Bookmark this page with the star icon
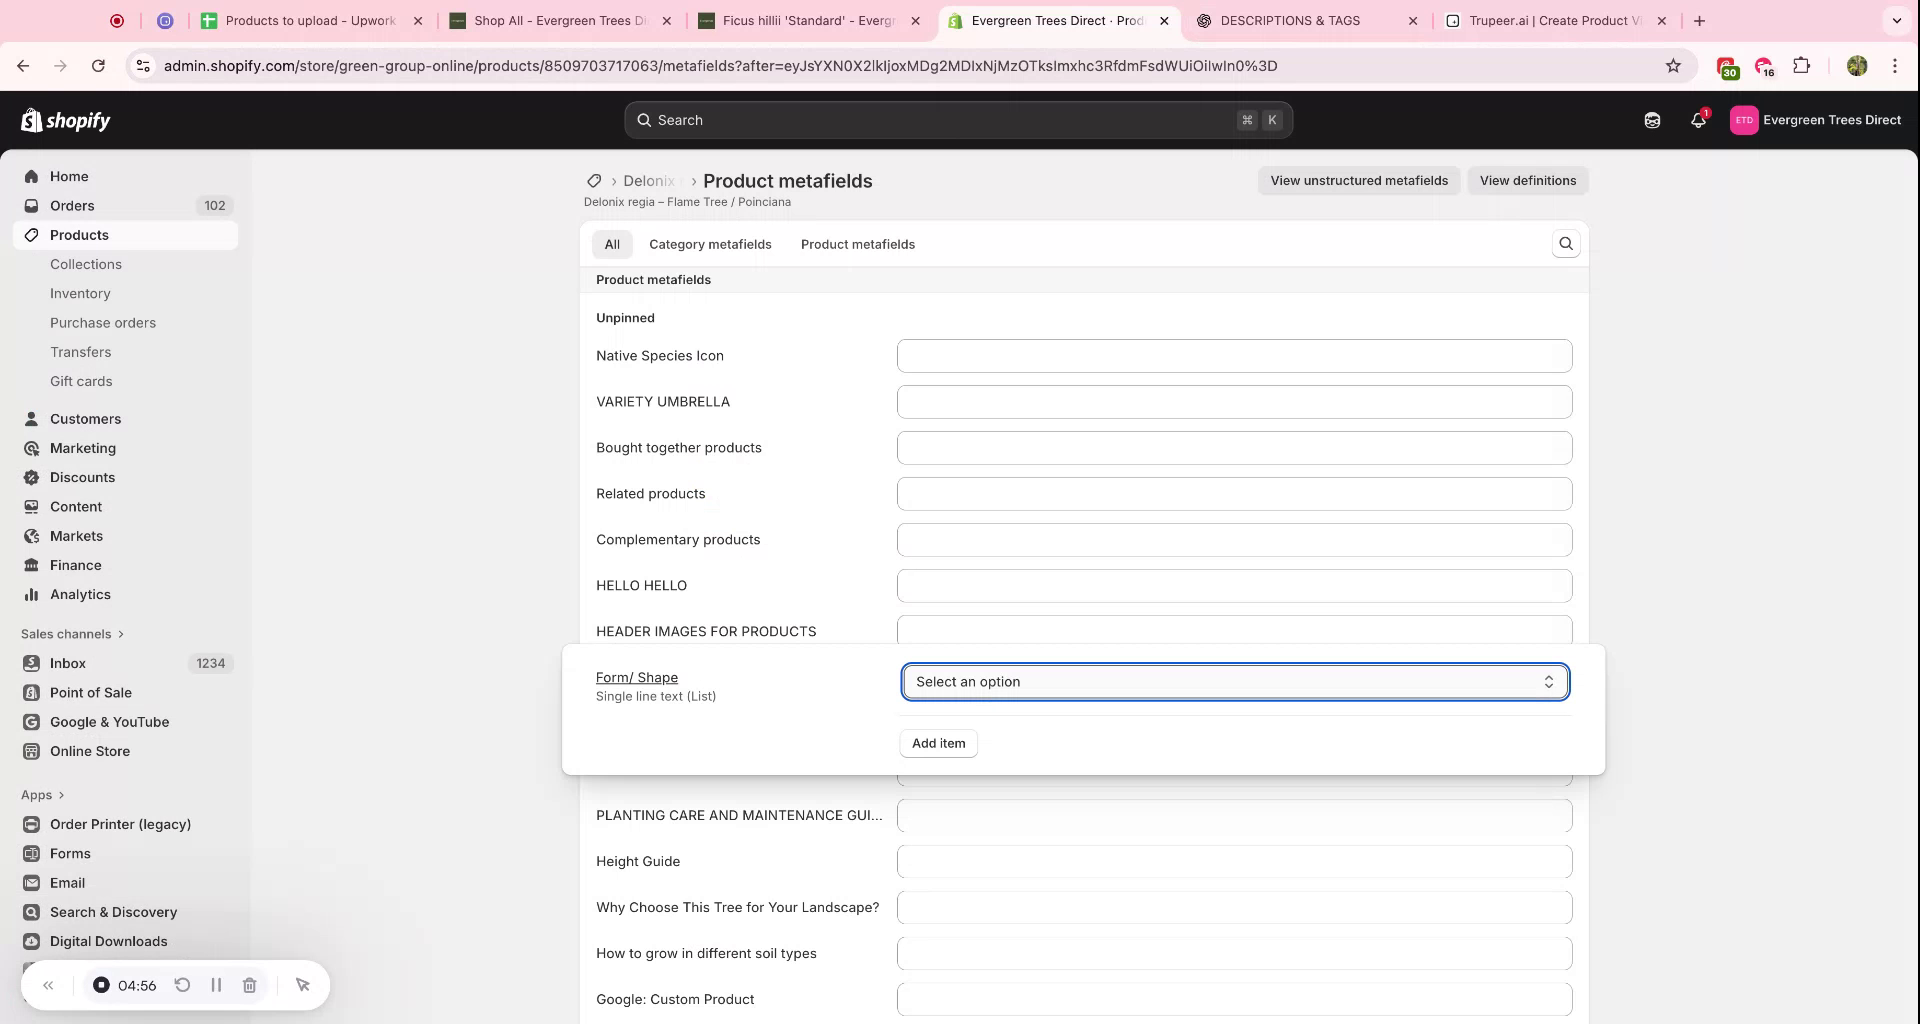The height and width of the screenshot is (1024, 1920). (x=1674, y=66)
